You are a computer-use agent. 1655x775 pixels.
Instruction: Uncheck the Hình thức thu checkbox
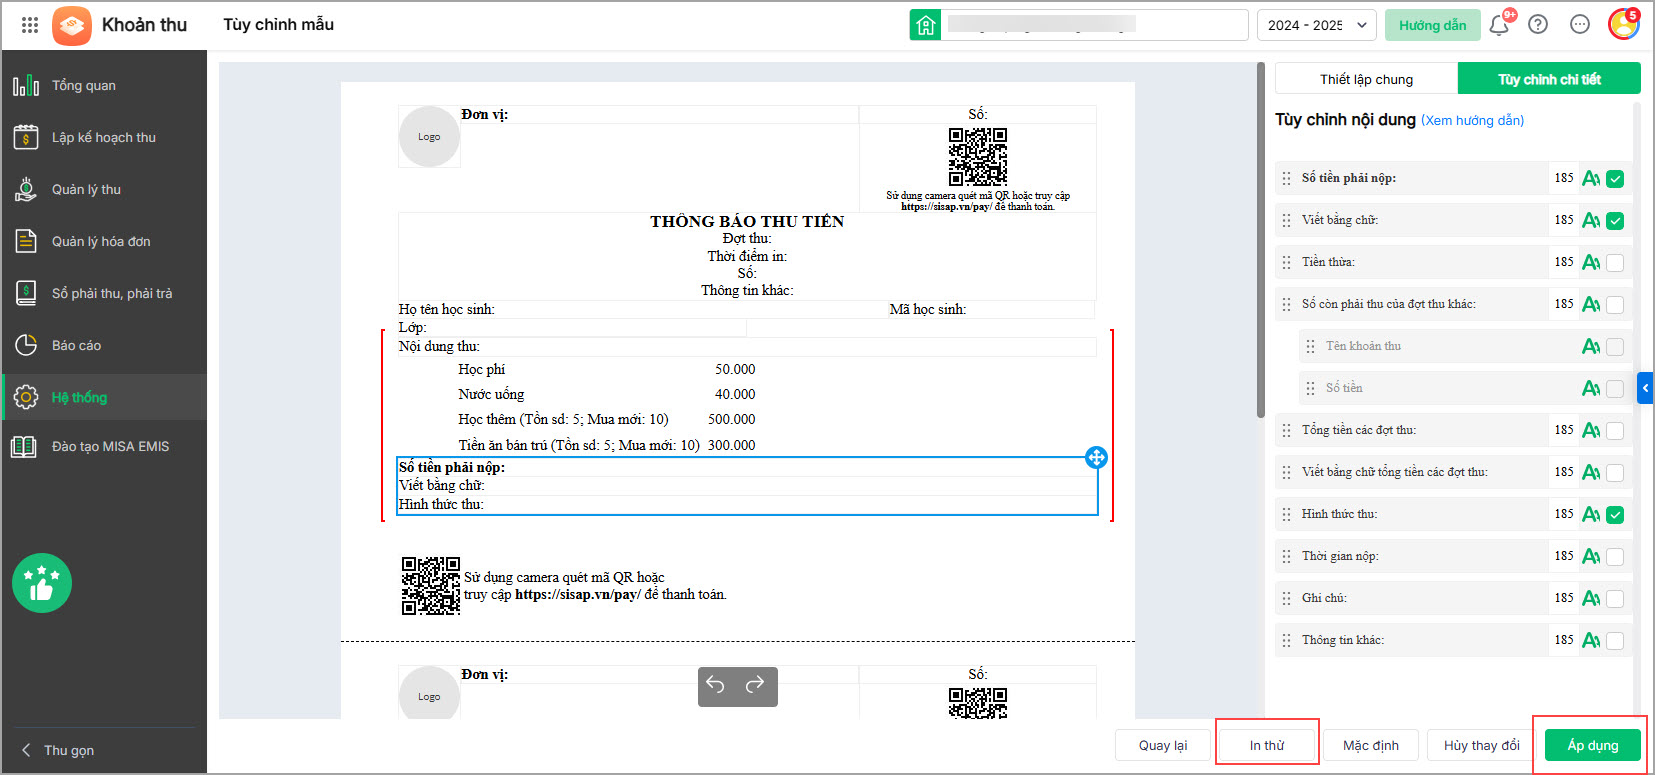[1615, 515]
